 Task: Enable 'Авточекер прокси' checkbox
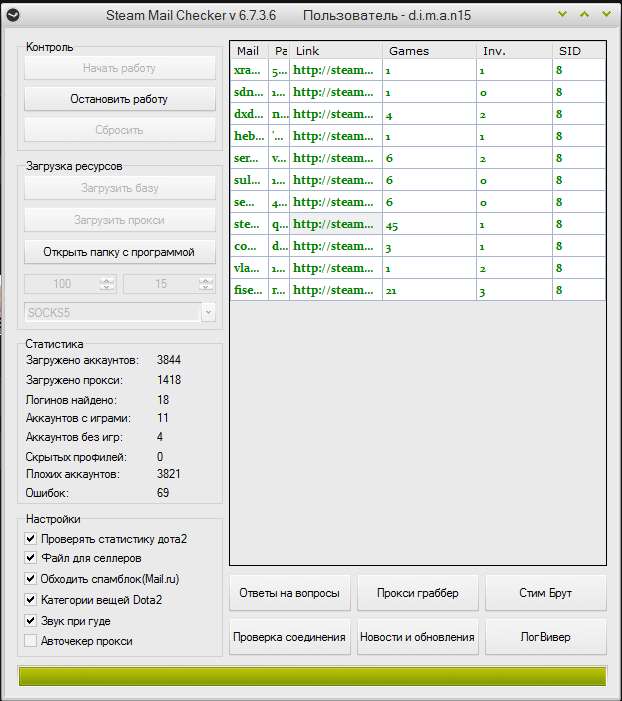pyautogui.click(x=30, y=641)
